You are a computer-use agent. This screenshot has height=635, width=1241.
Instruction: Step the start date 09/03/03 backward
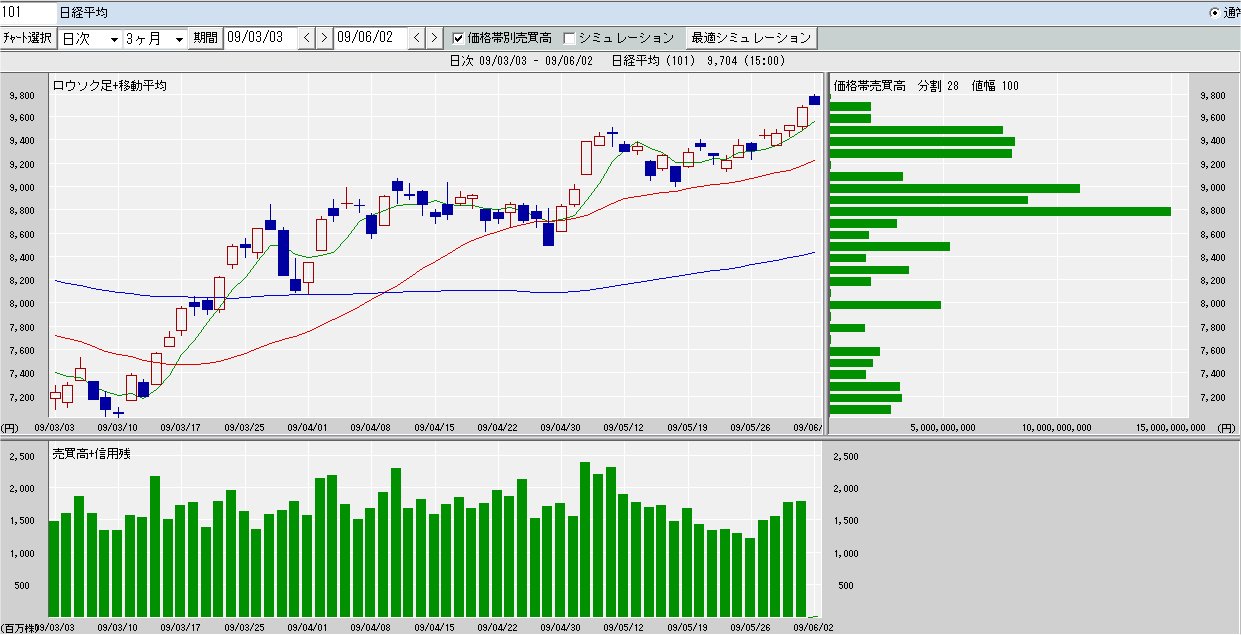307,38
